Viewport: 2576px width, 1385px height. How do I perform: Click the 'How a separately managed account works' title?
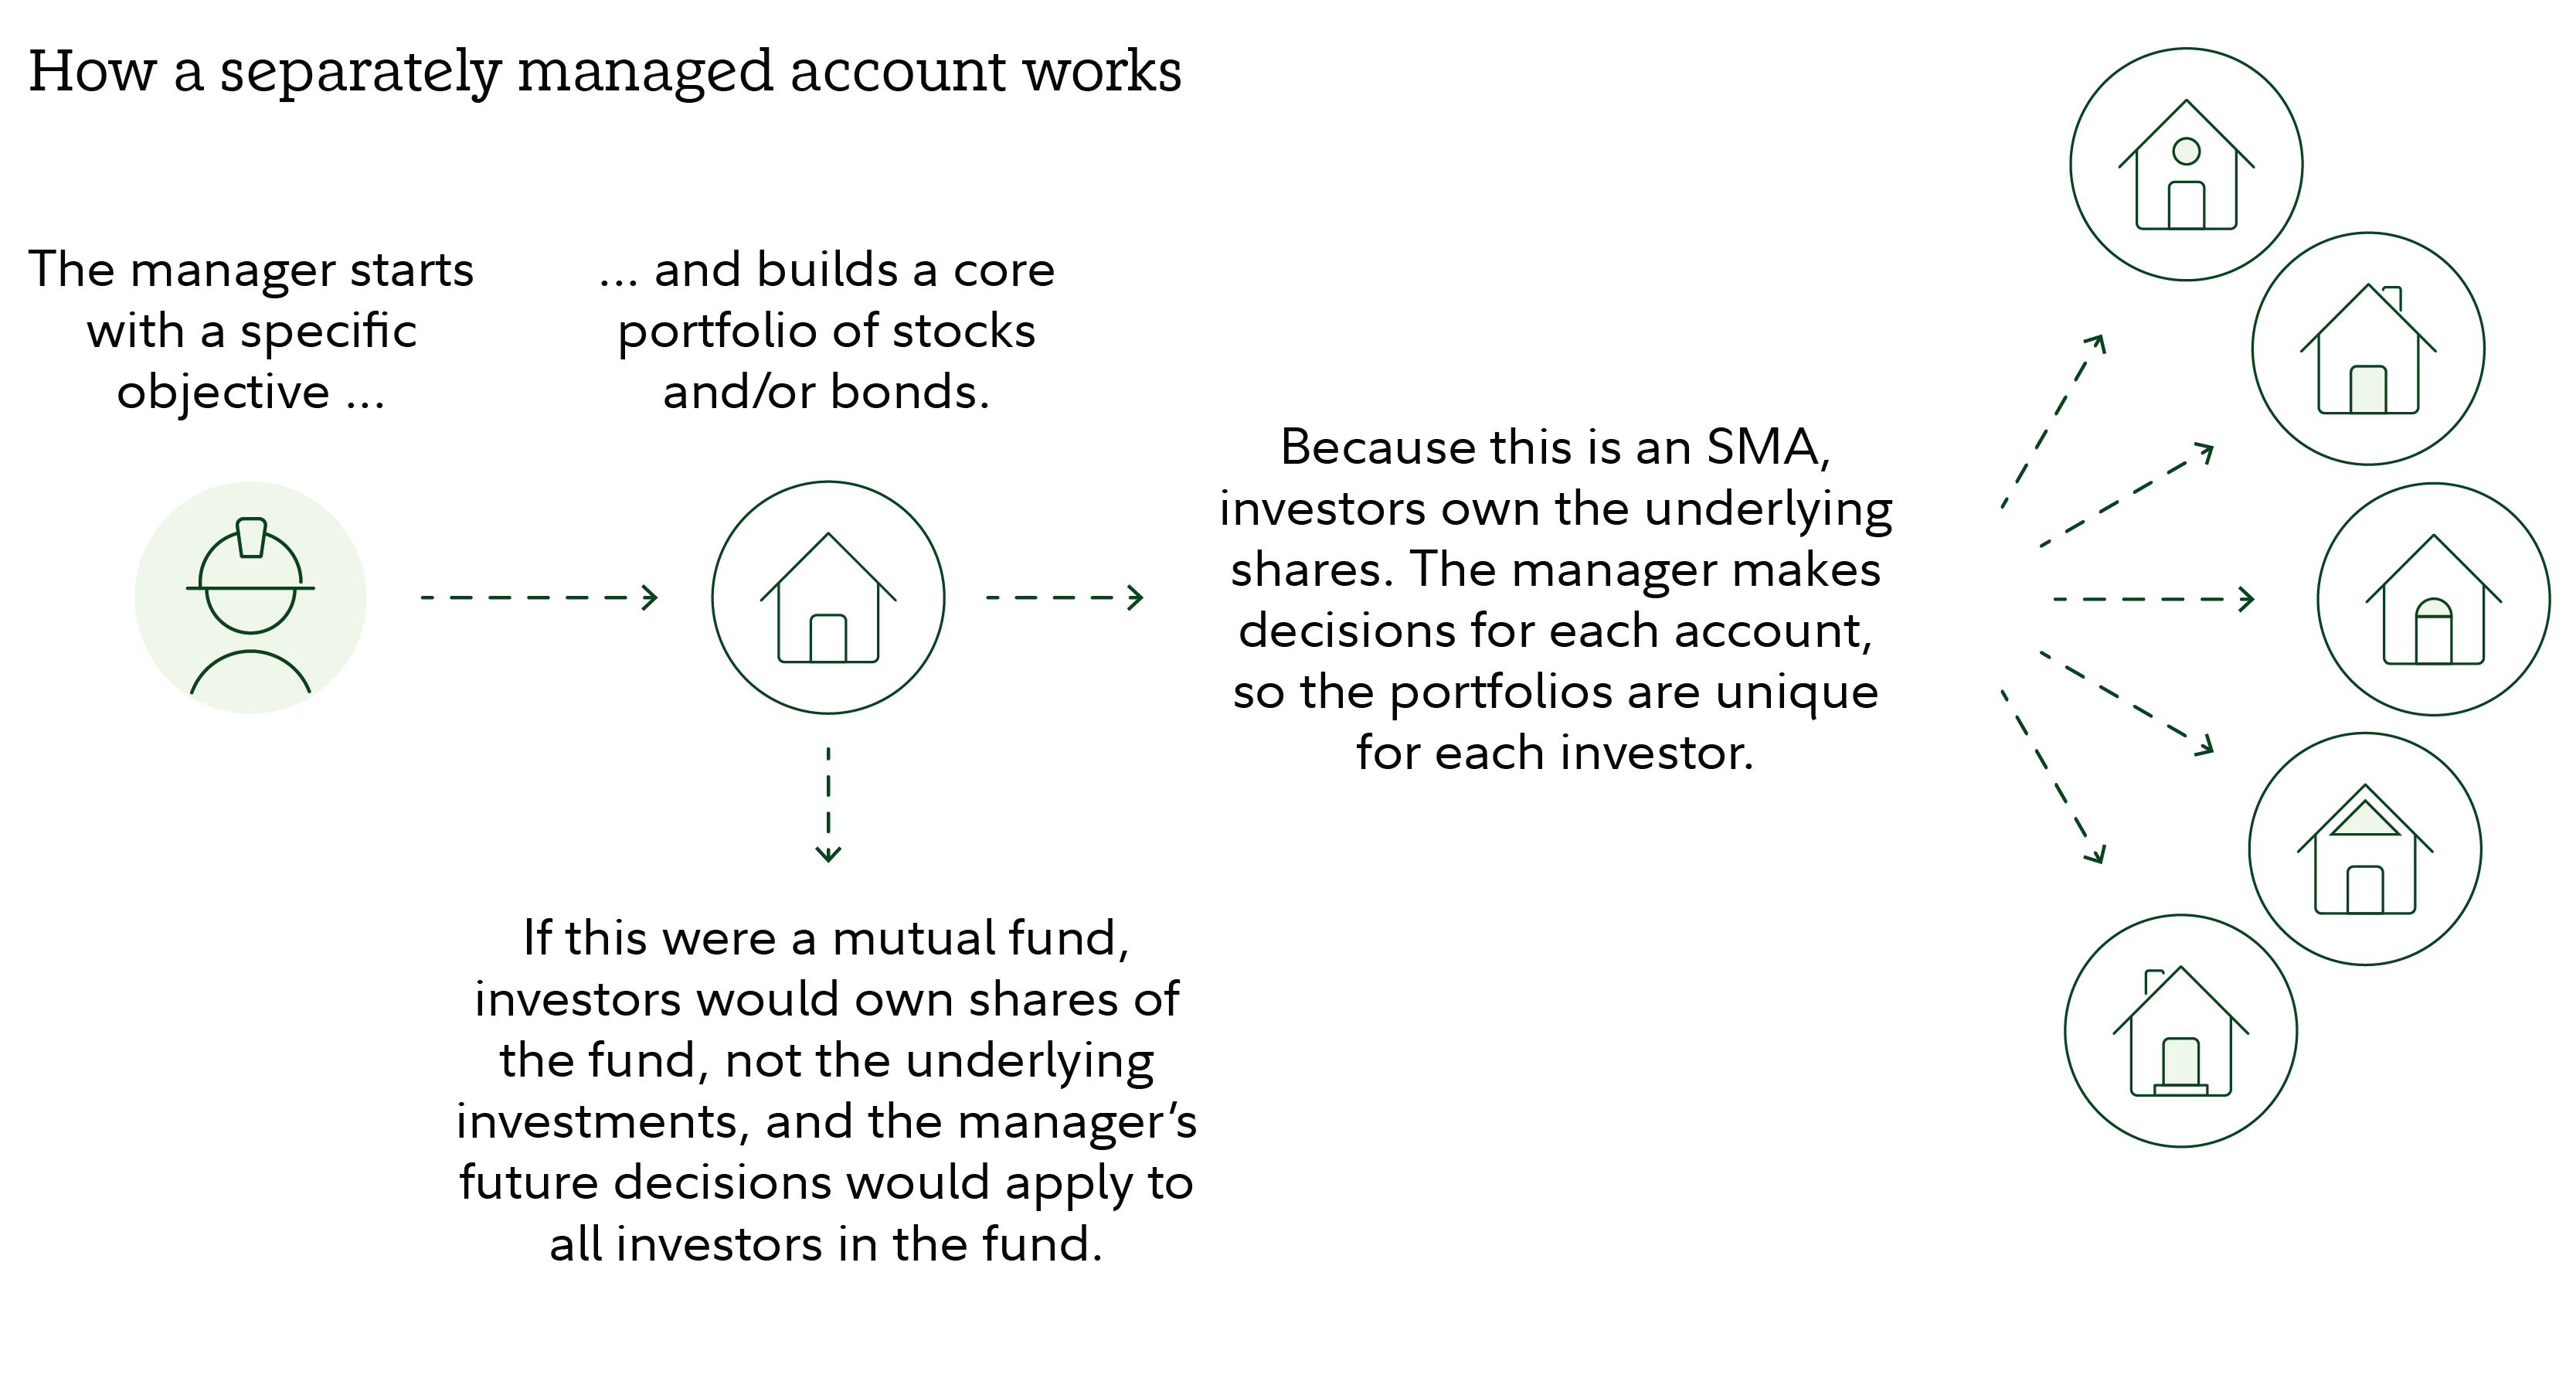coord(605,72)
